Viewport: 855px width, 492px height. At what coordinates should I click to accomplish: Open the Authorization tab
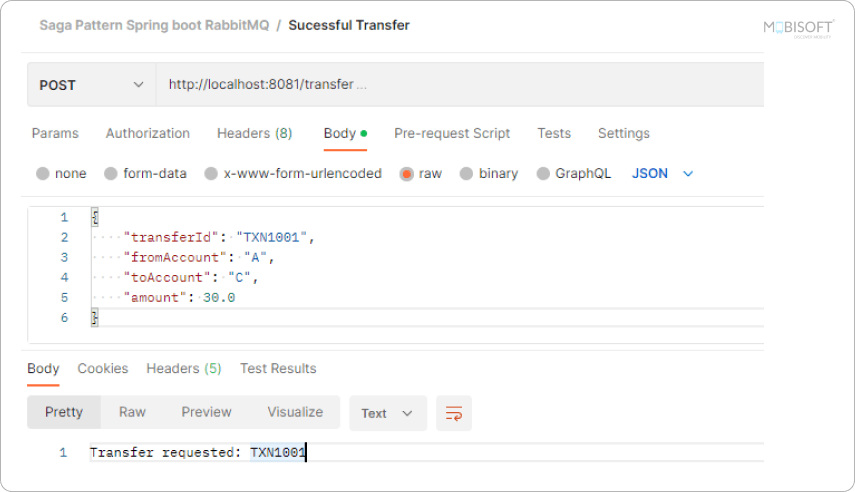point(148,134)
